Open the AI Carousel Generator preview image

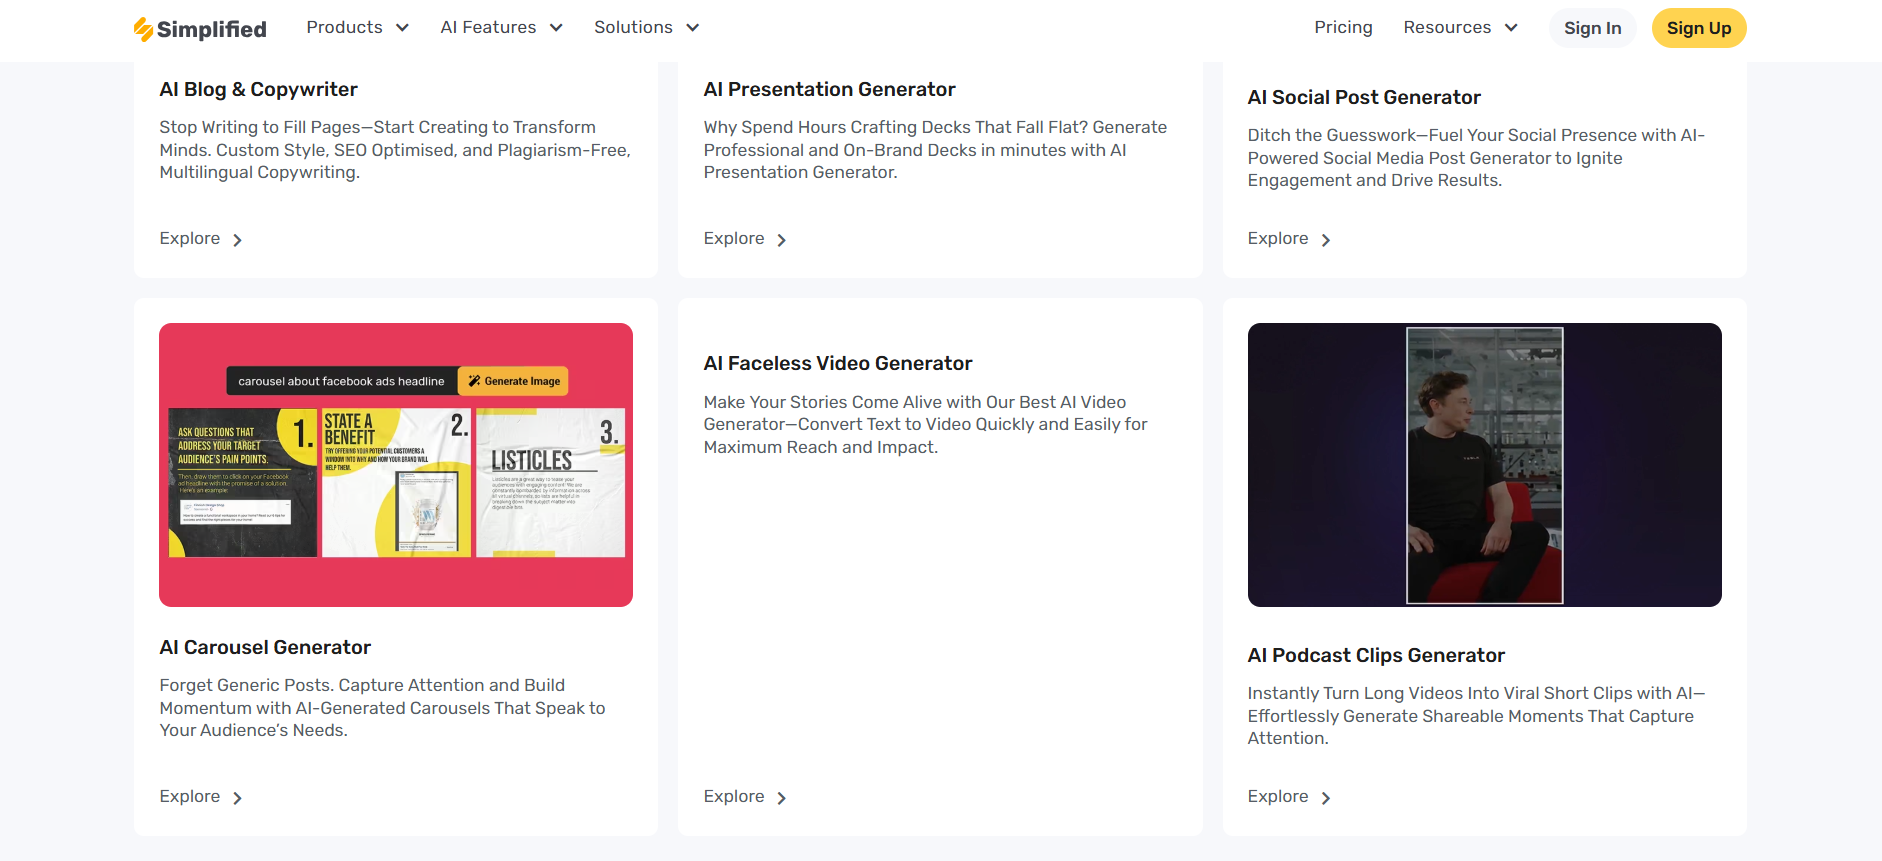click(396, 465)
